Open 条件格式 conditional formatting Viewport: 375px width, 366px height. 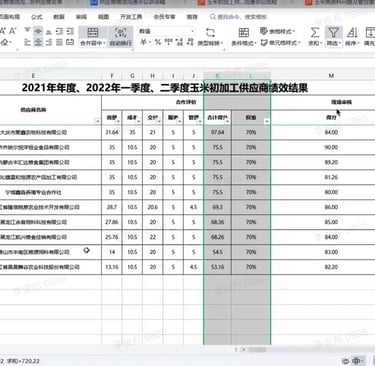244,37
